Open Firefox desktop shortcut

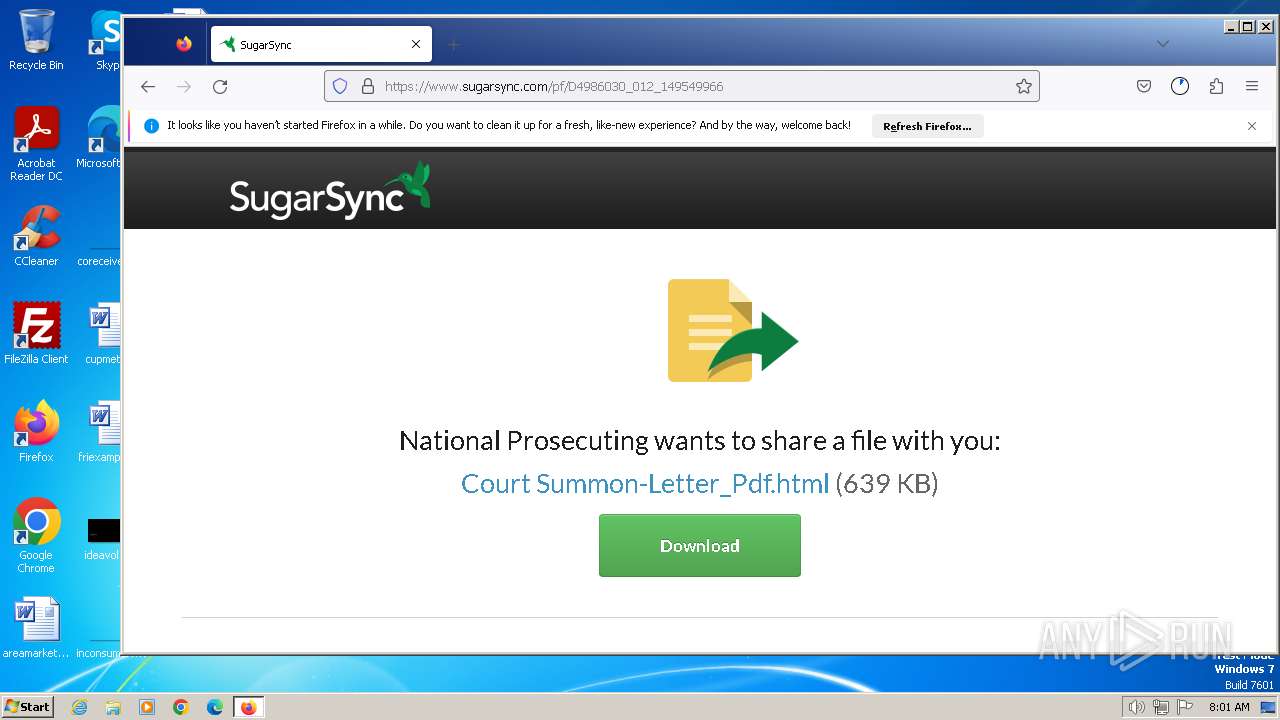click(36, 432)
